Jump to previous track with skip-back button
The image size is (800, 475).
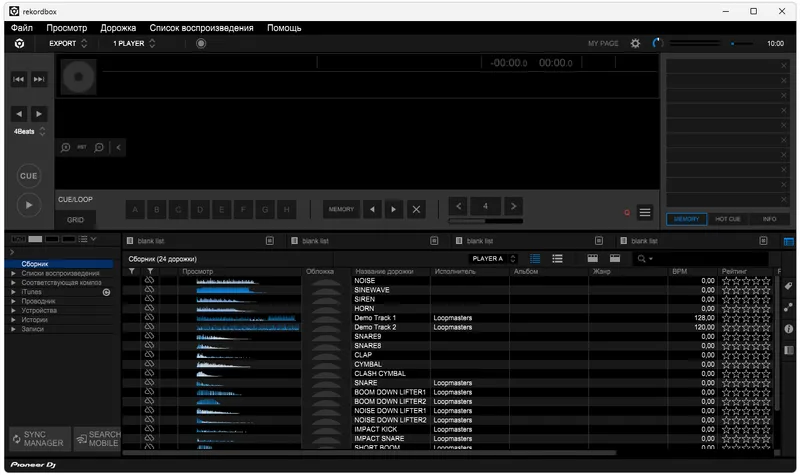pyautogui.click(x=18, y=79)
